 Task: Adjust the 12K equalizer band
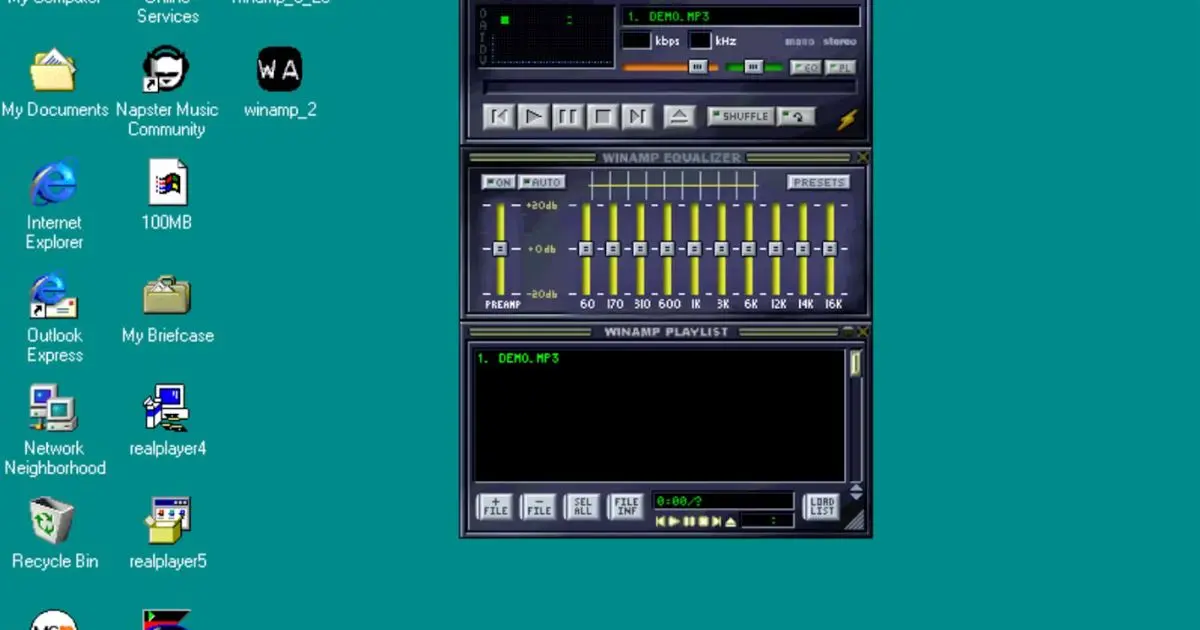[775, 249]
